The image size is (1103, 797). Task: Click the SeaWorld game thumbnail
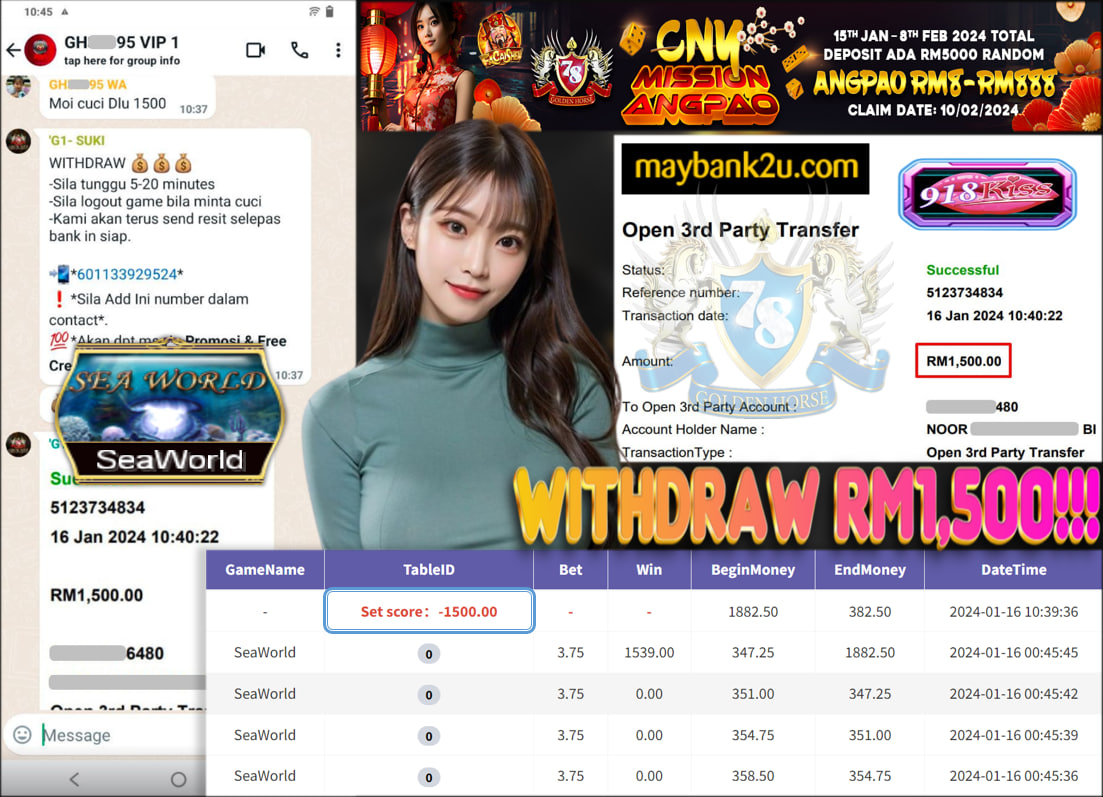click(x=170, y=414)
